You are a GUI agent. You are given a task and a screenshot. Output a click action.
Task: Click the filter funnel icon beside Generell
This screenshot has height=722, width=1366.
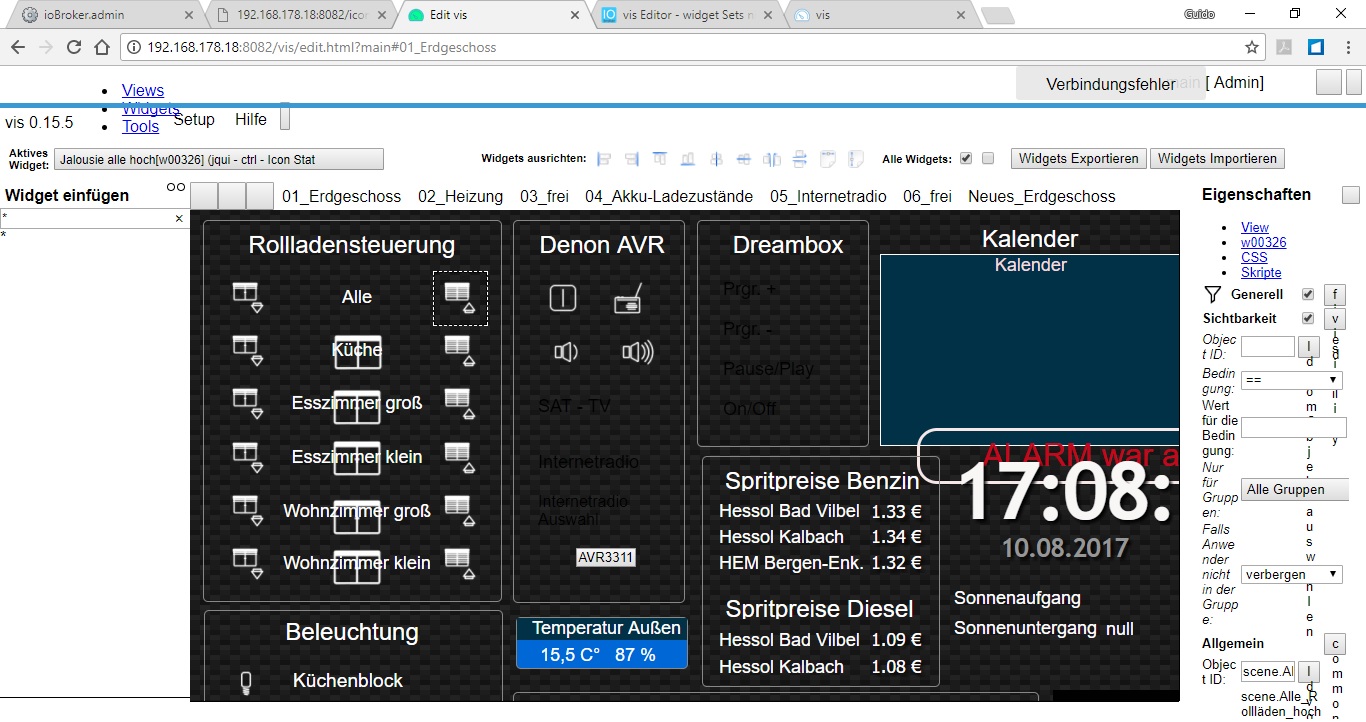pos(1213,295)
